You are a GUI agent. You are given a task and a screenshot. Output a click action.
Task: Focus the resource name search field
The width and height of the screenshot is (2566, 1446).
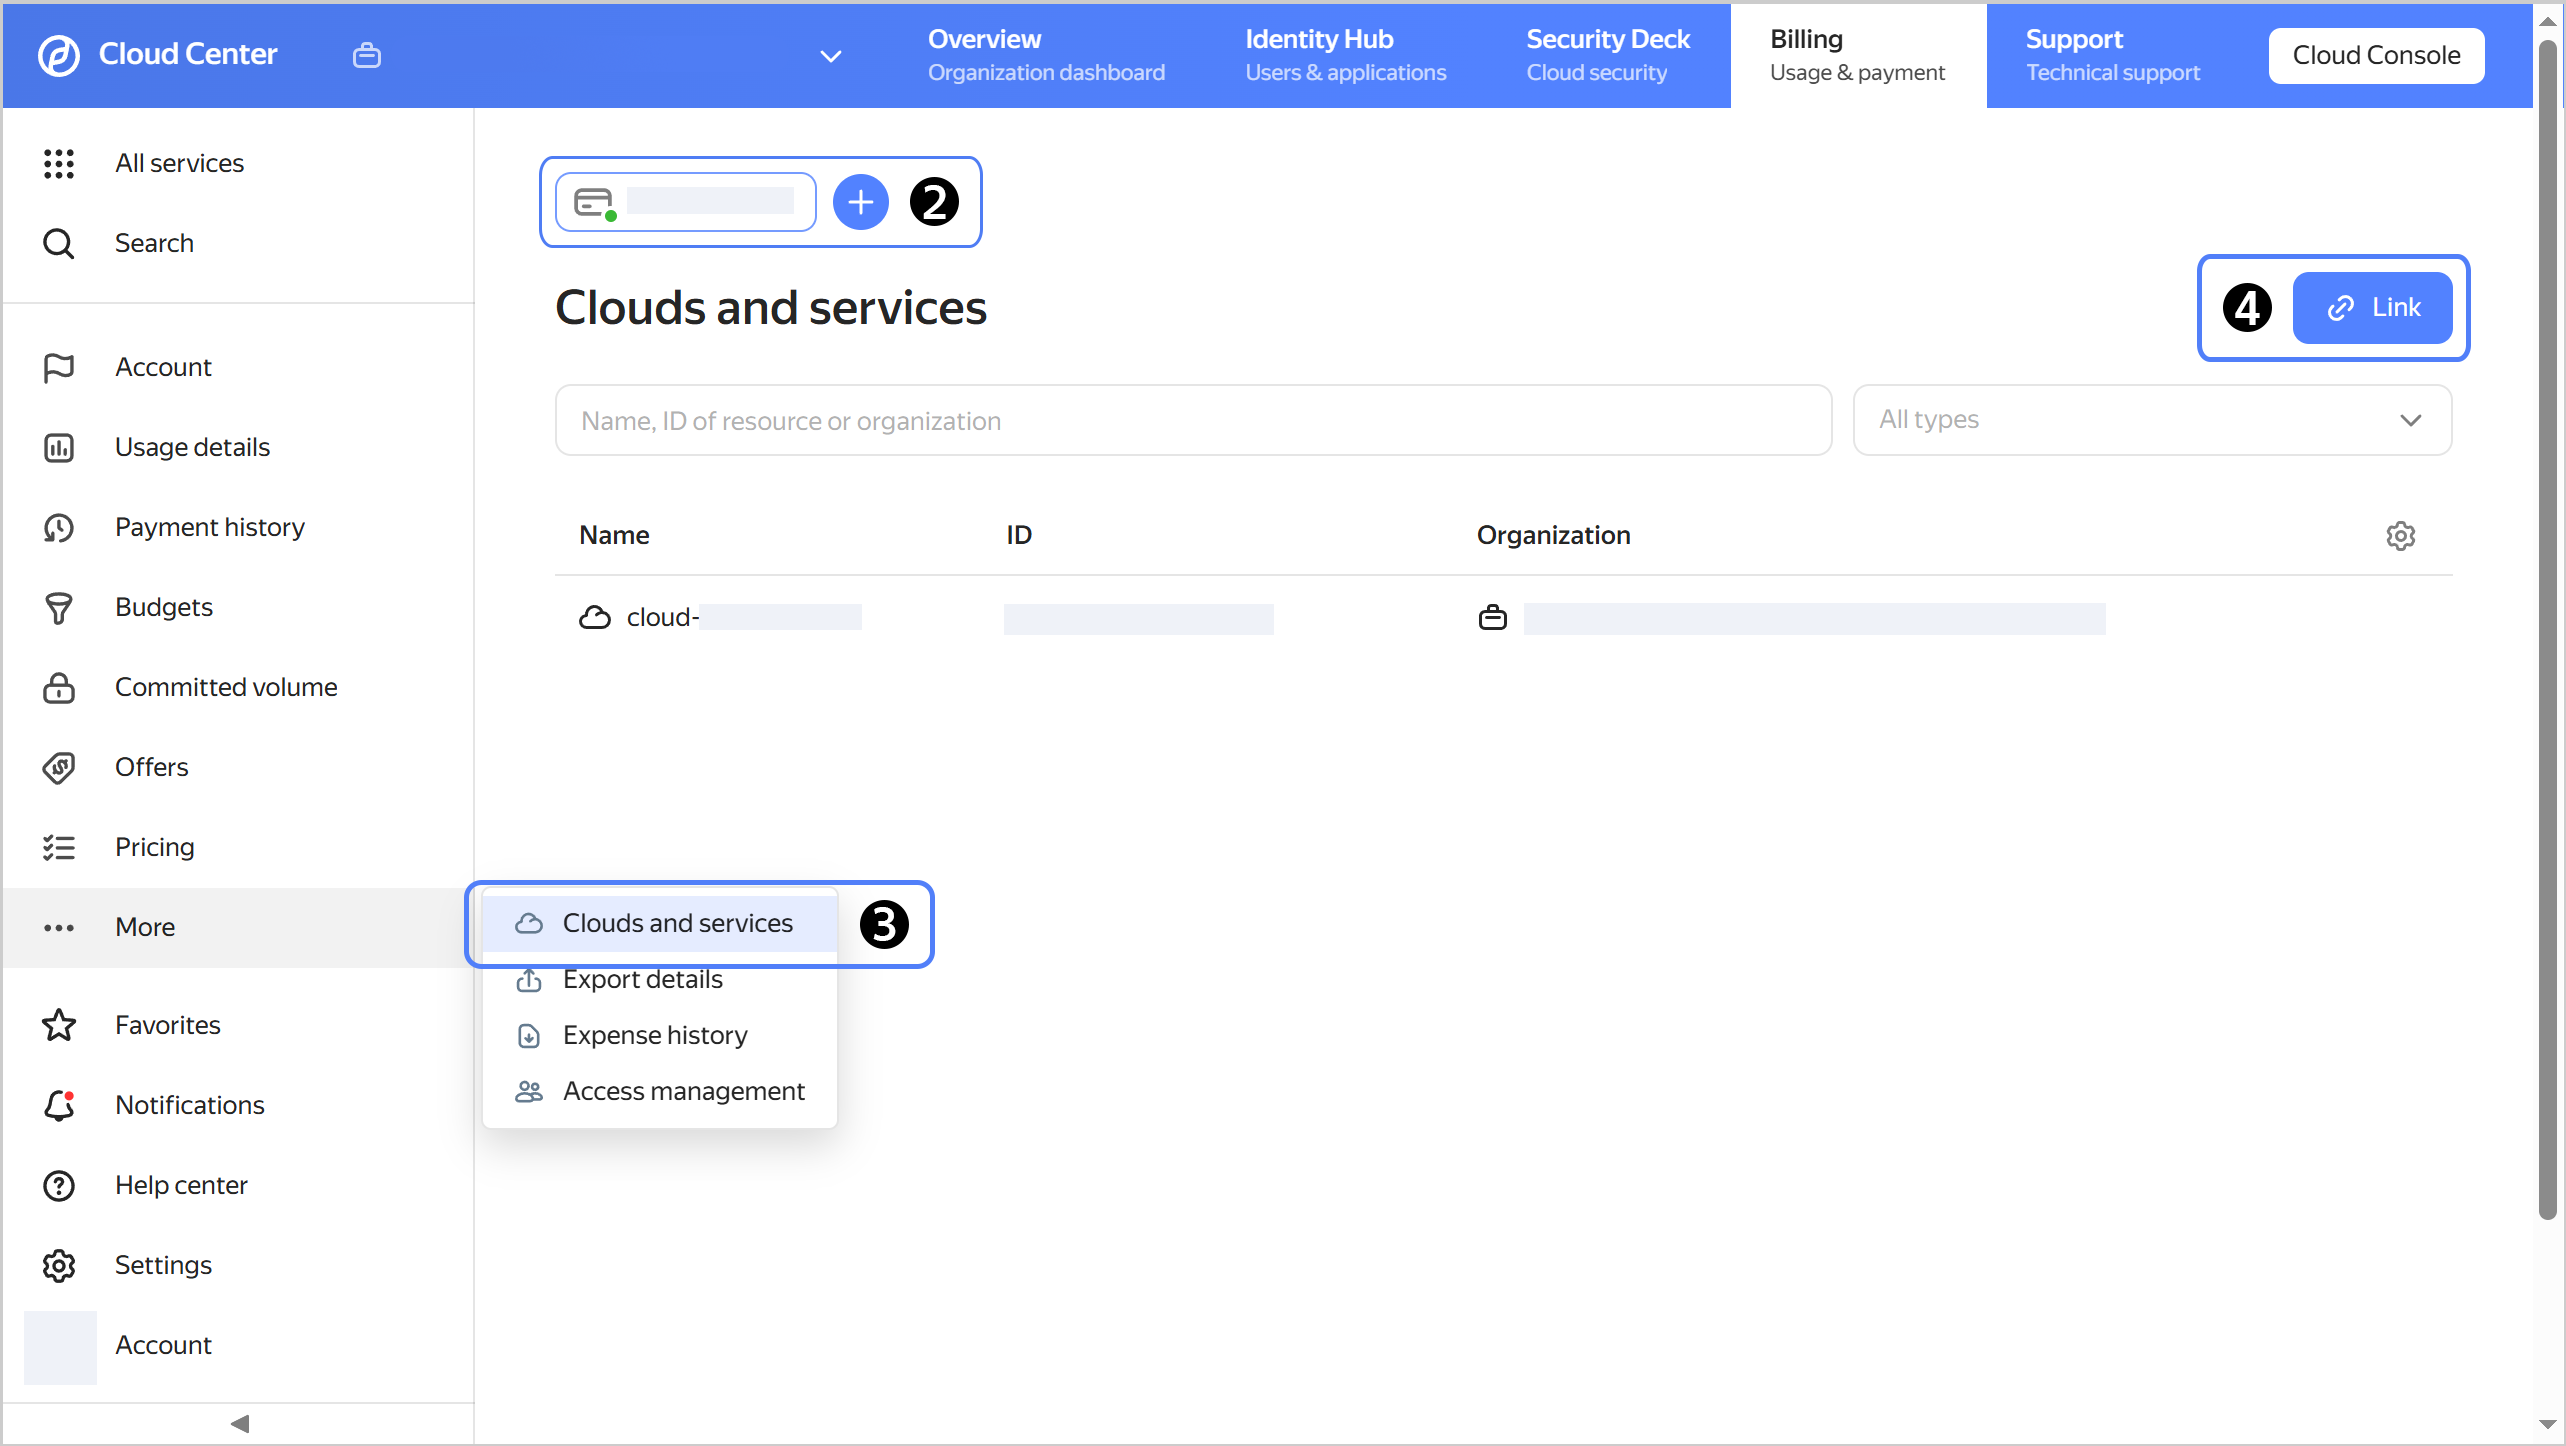[x=1192, y=421]
